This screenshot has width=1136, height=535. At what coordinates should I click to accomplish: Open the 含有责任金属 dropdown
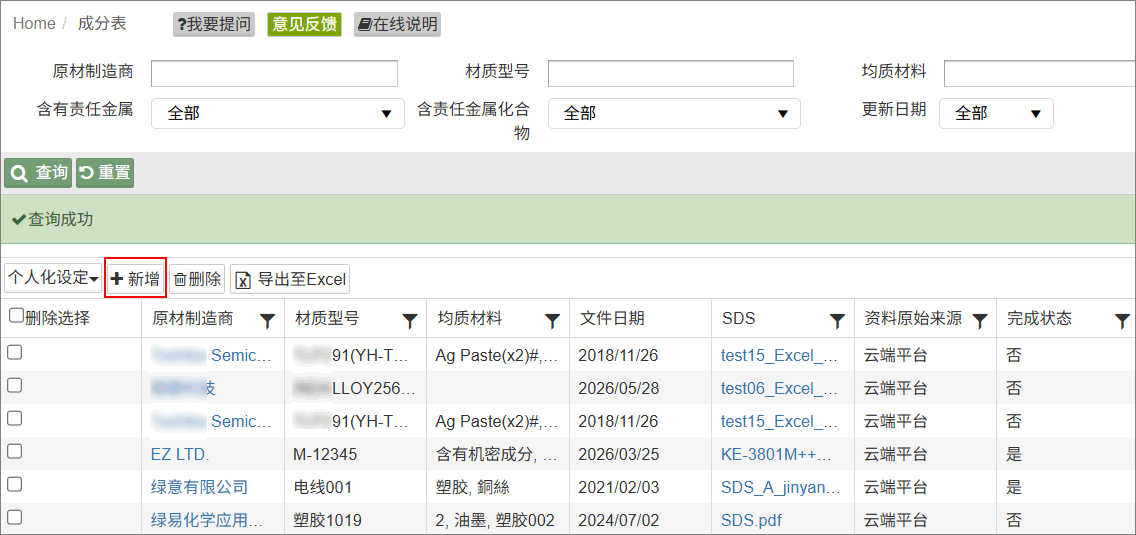point(277,113)
